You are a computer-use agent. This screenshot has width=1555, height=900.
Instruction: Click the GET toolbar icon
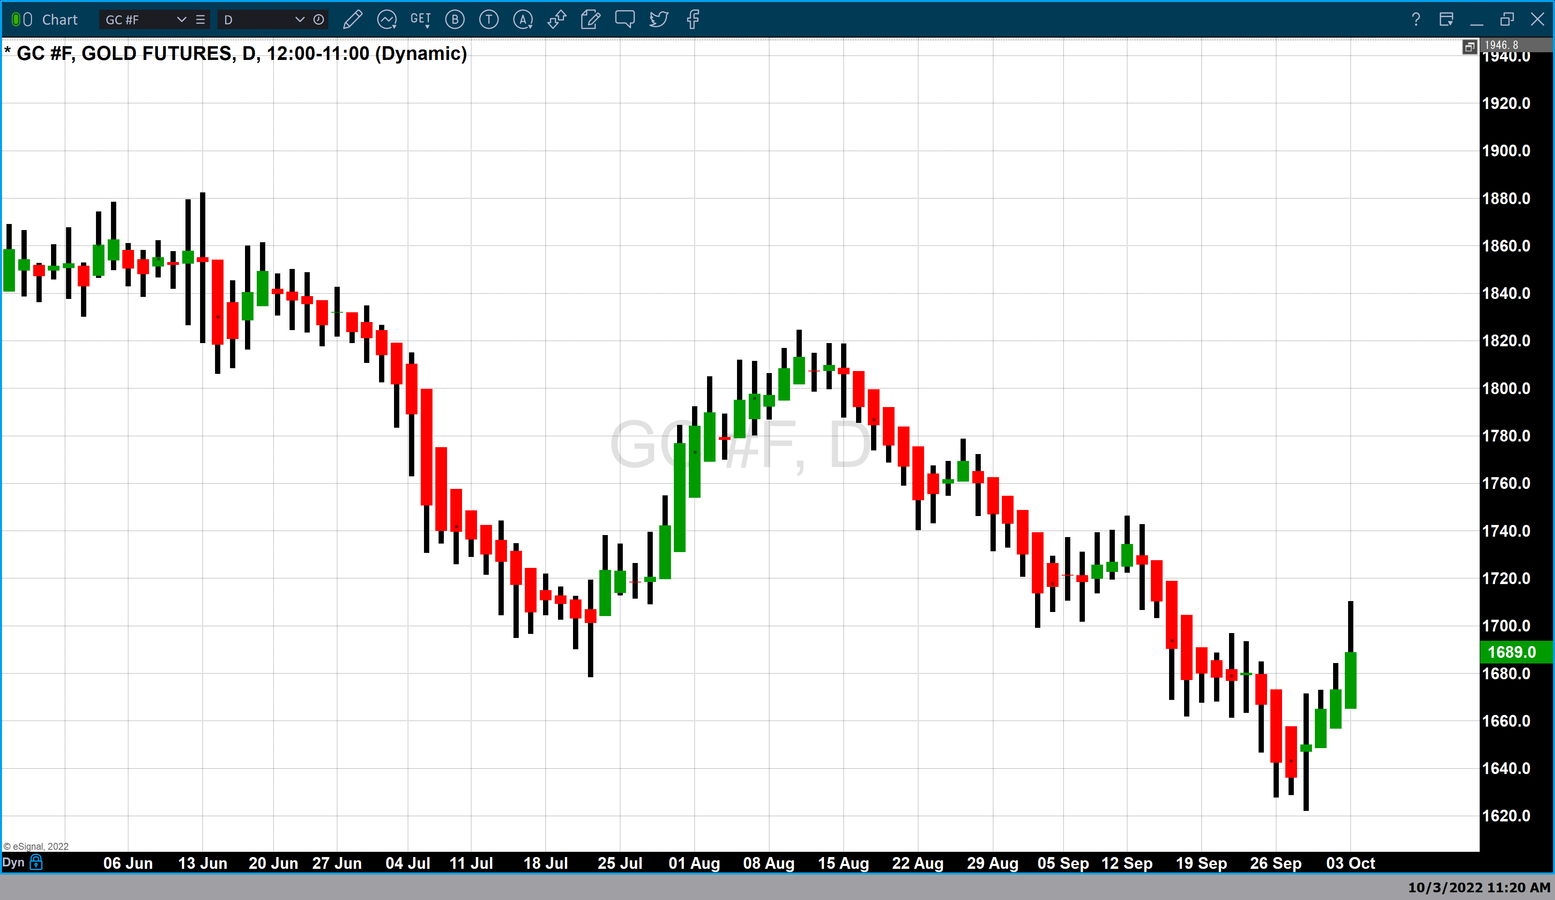click(421, 19)
